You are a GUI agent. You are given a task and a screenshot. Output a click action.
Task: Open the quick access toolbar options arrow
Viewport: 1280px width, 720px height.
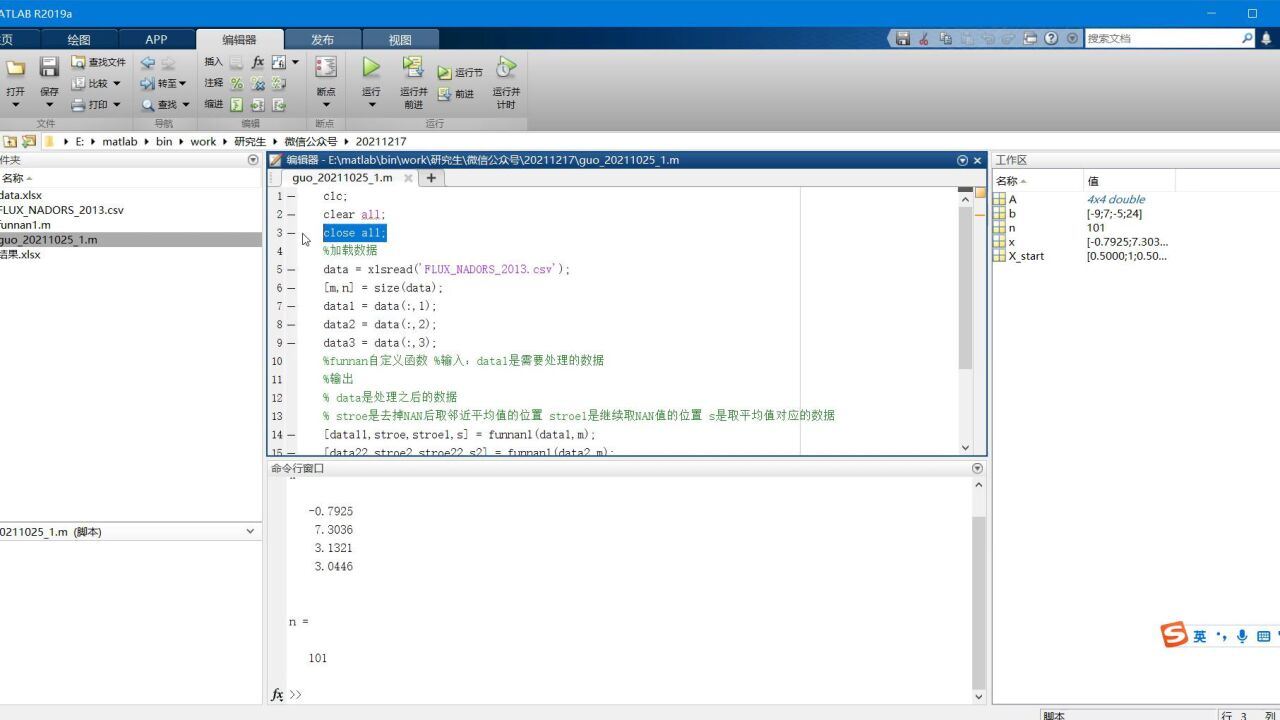click(x=1072, y=38)
